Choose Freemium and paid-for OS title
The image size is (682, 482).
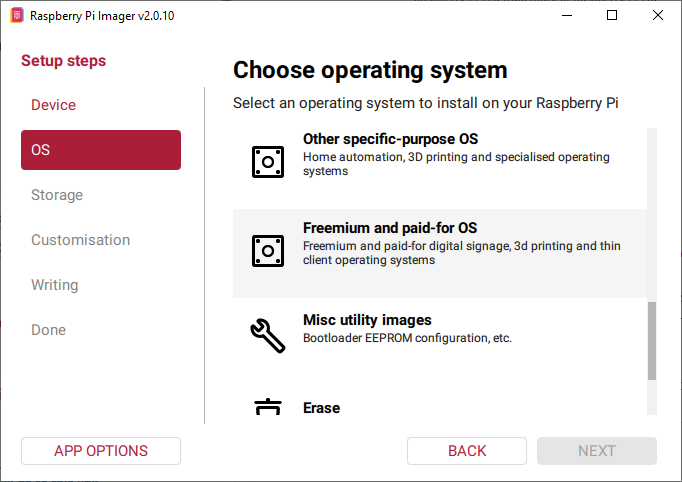tap(390, 228)
